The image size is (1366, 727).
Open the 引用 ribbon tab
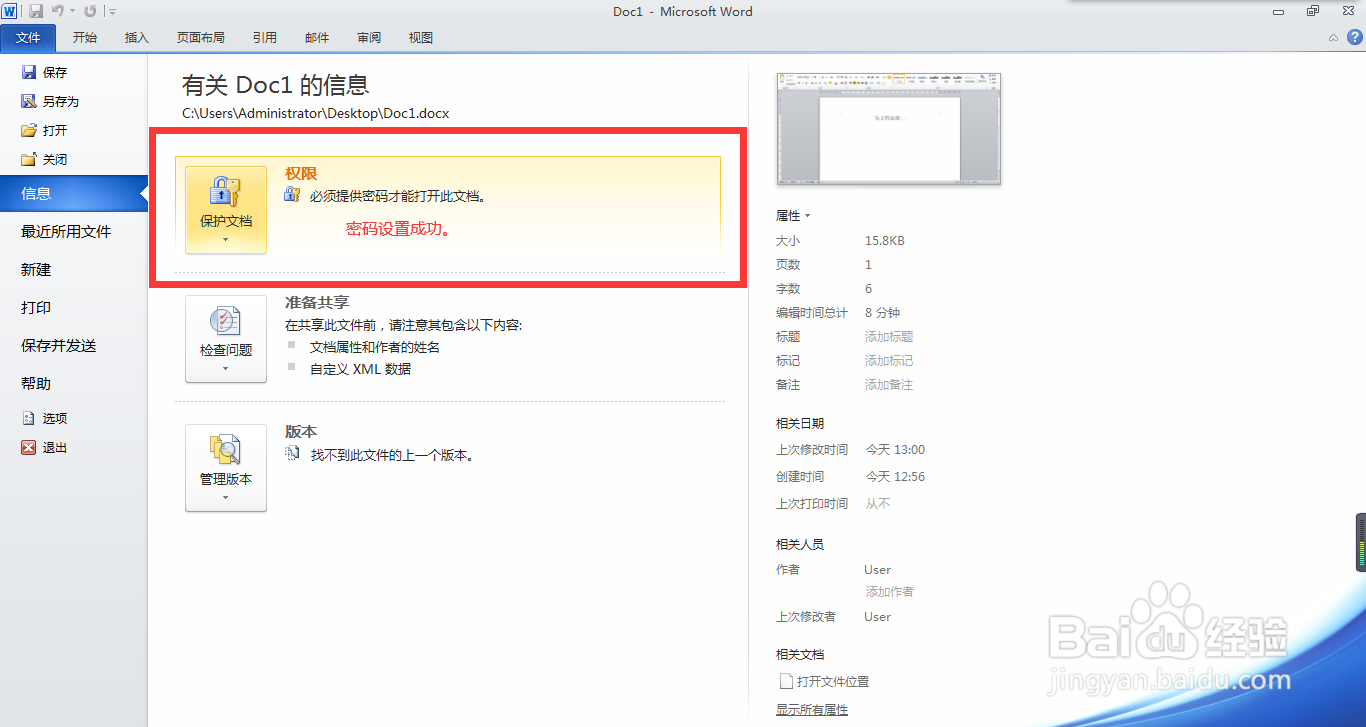[265, 38]
